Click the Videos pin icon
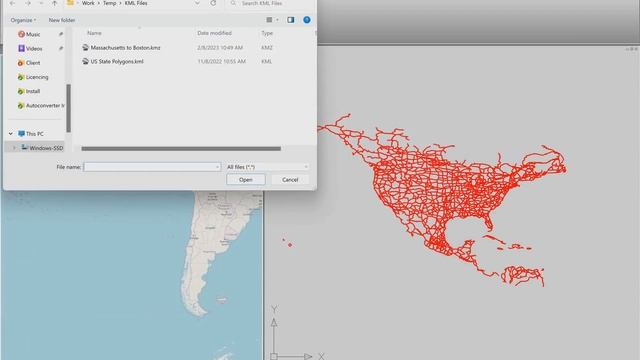640x360 pixels. click(61, 49)
